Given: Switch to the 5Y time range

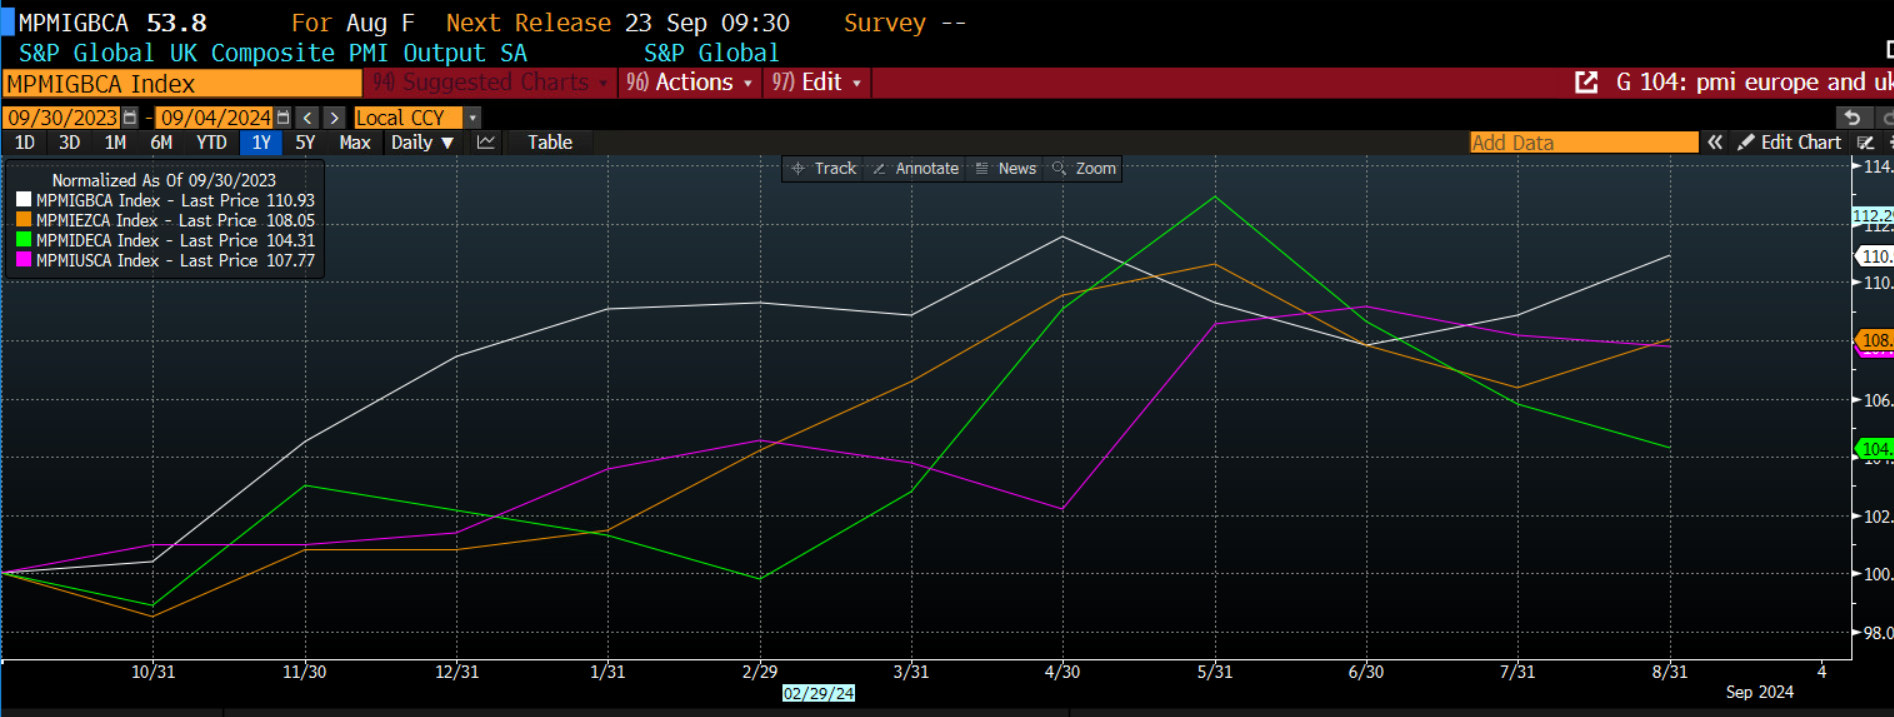Looking at the screenshot, I should click(x=305, y=142).
